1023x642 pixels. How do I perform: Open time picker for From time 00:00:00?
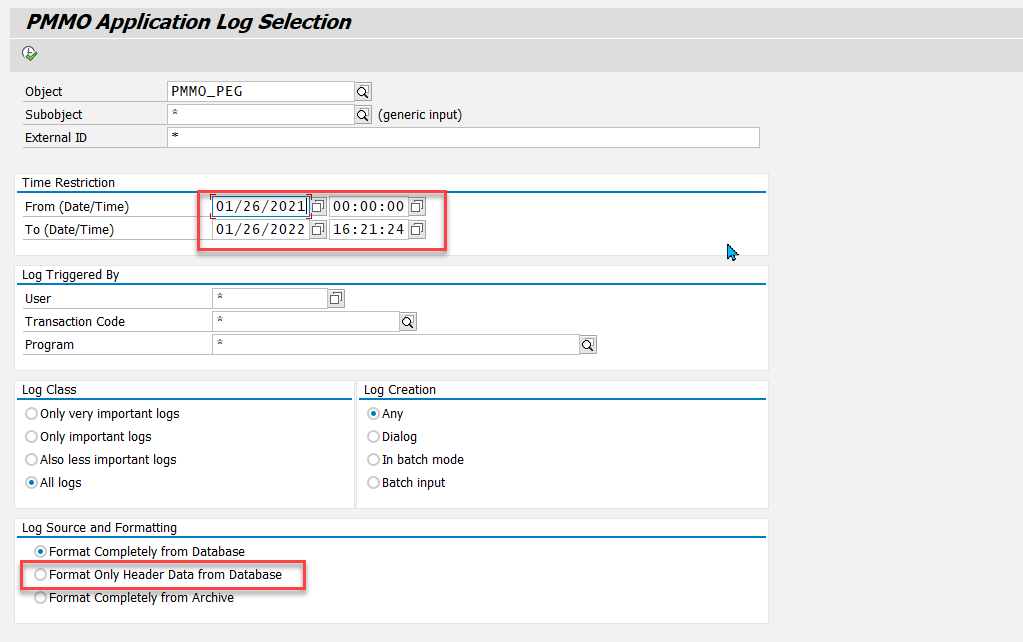coord(417,207)
